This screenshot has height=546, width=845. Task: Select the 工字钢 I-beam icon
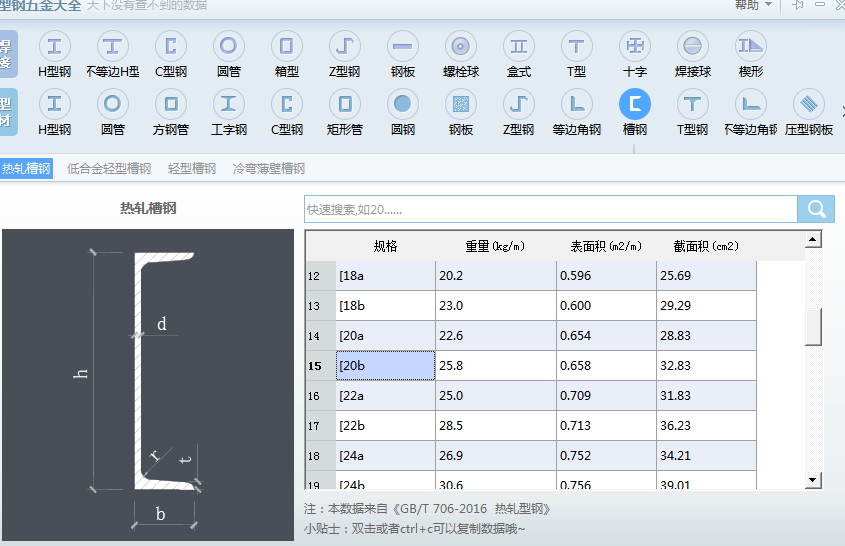click(228, 104)
